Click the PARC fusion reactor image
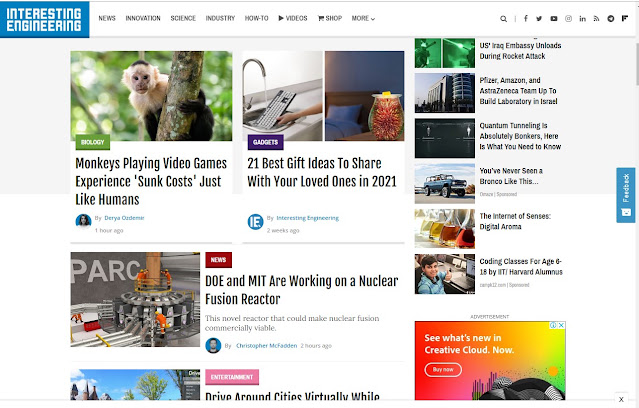 (135, 300)
